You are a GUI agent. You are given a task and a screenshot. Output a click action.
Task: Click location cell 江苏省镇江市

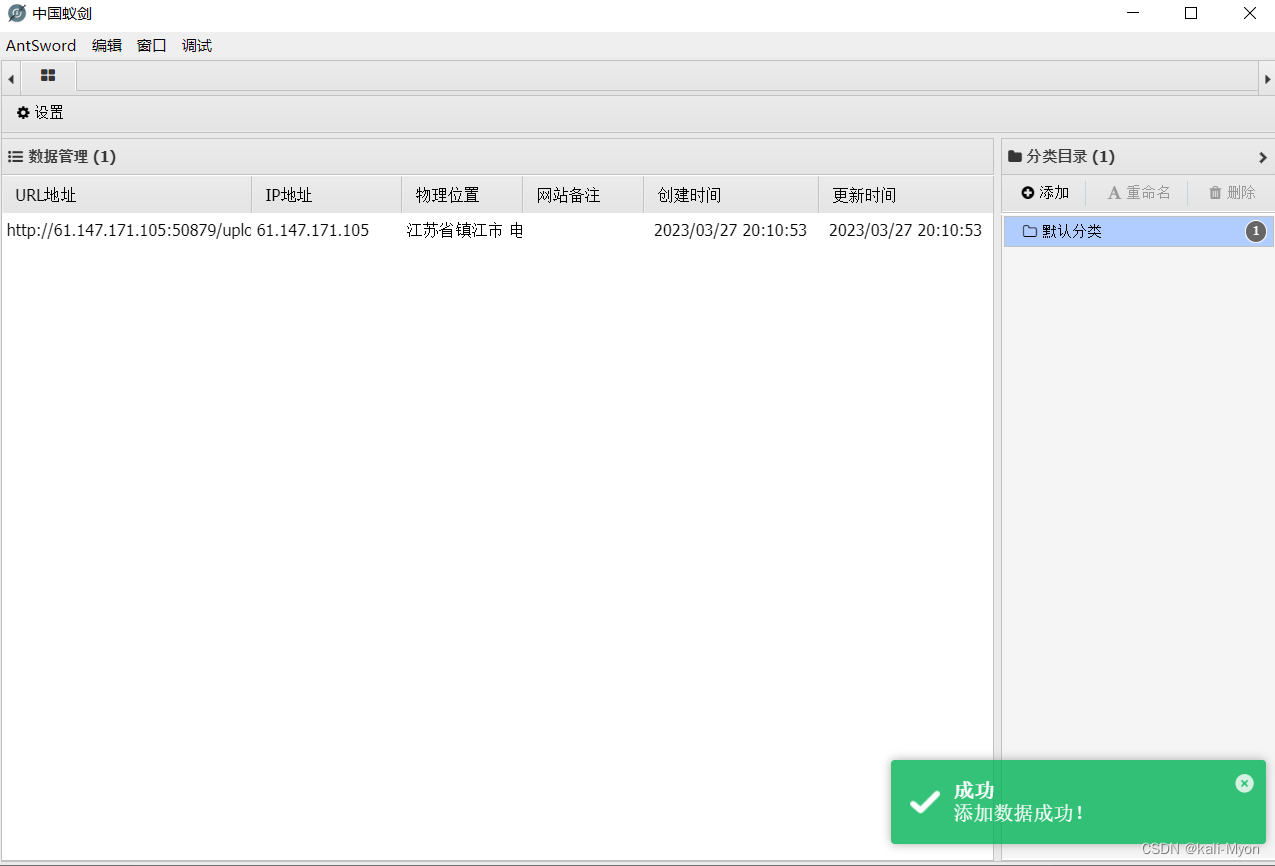(x=464, y=230)
